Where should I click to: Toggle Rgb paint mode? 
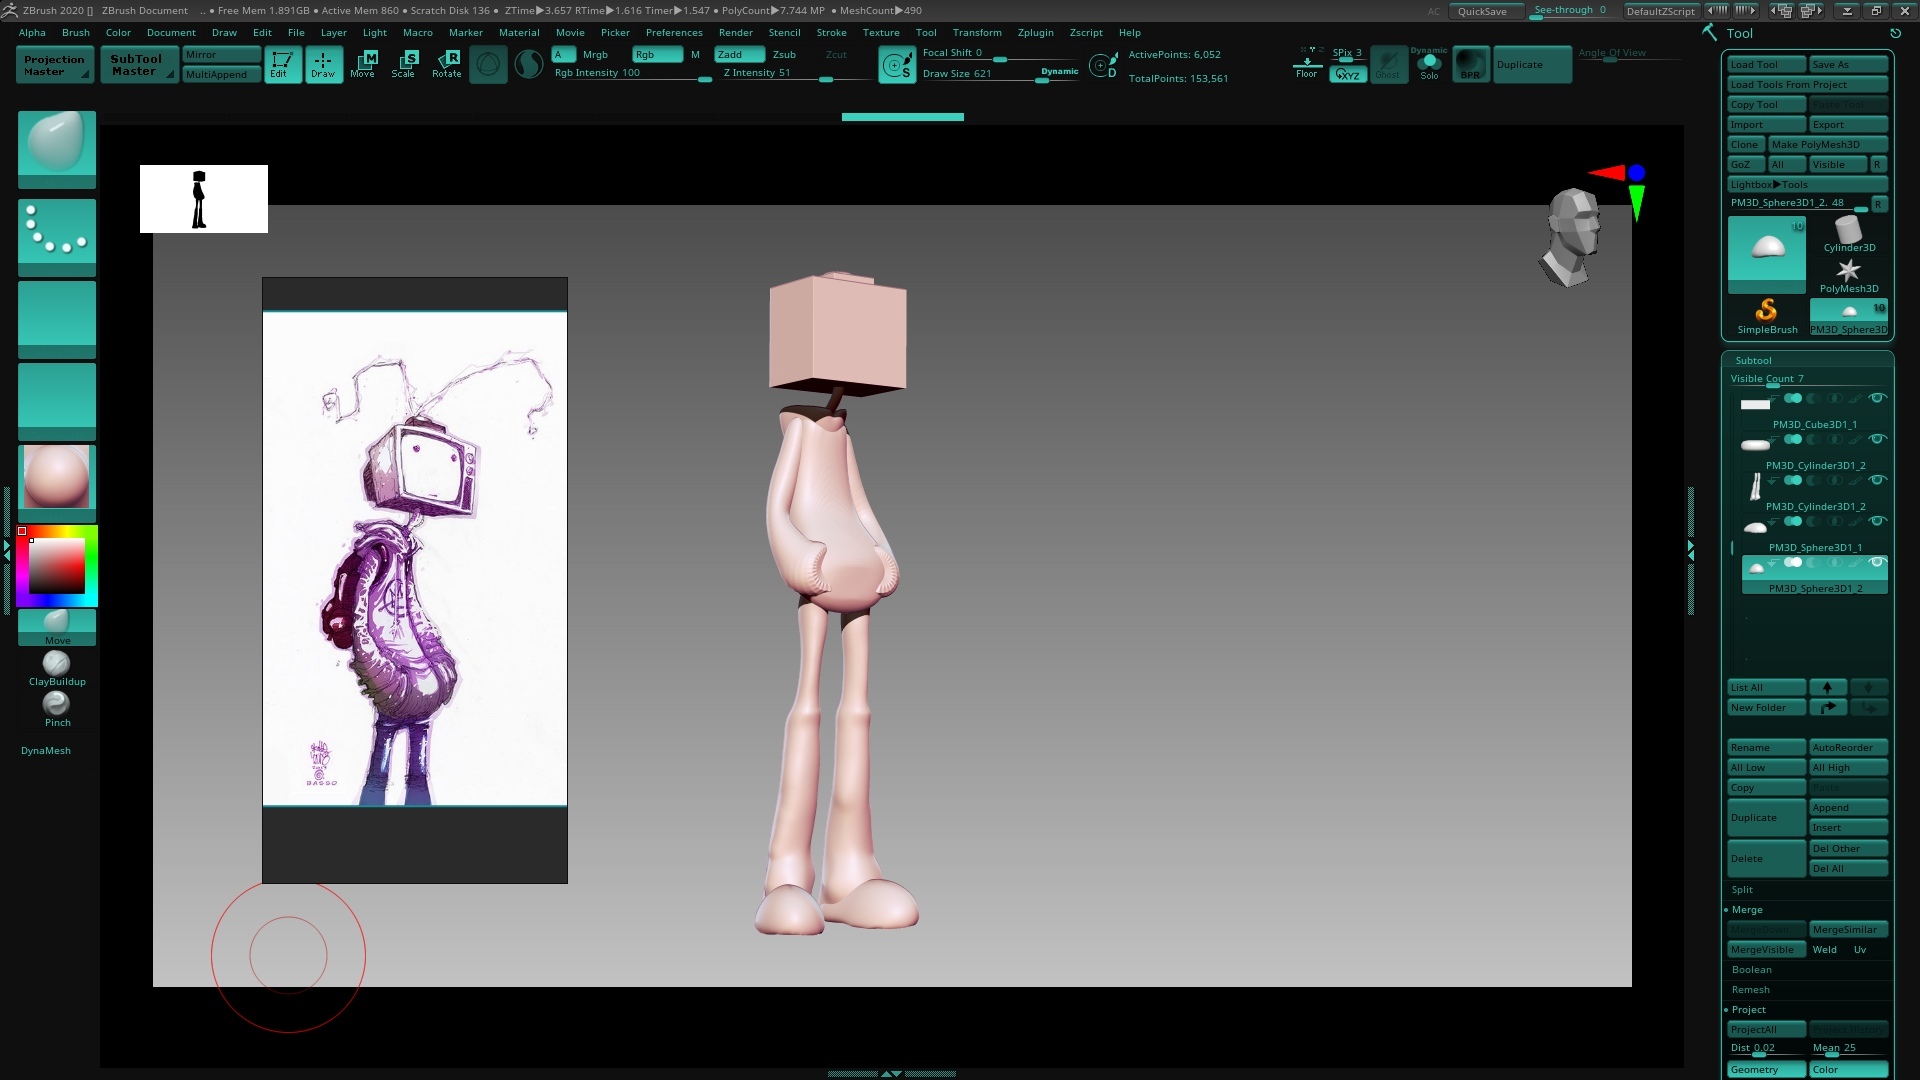(x=657, y=55)
